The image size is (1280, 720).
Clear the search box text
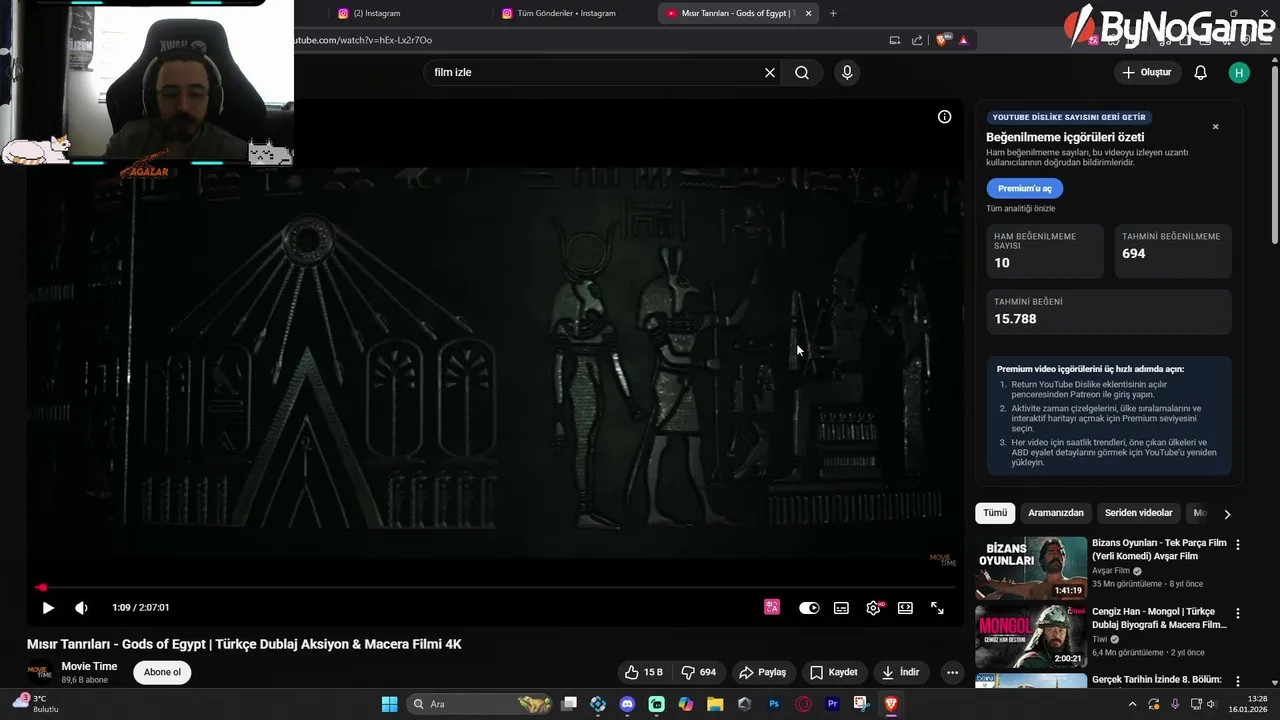pos(770,72)
